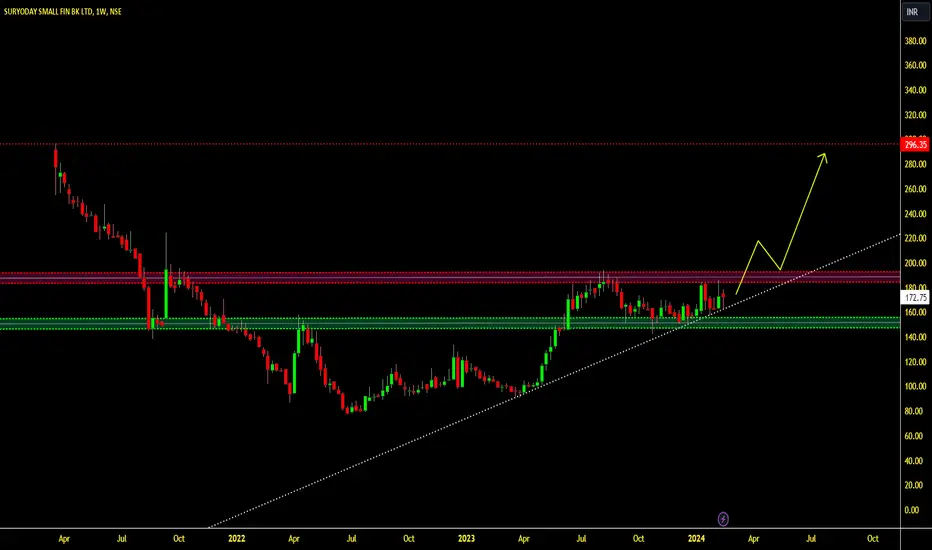The height and width of the screenshot is (550, 932).
Task: Click the 220.00 price axis label
Action: pos(915,238)
